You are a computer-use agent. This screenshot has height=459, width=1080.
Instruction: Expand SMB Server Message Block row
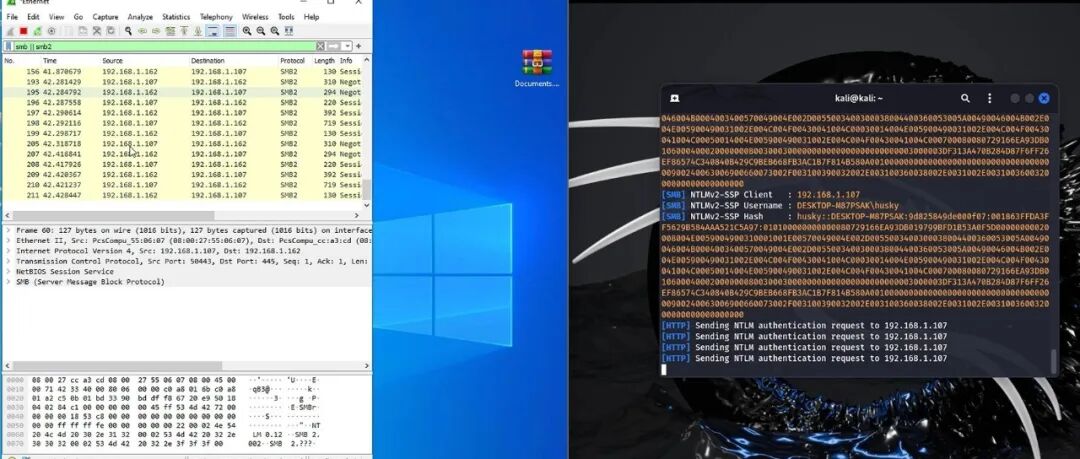pos(8,282)
